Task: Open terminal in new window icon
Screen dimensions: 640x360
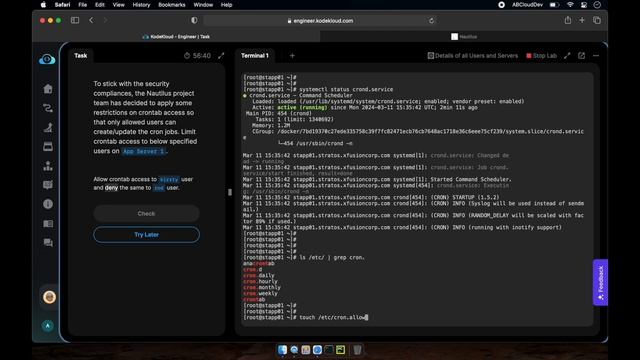Action: click(582, 56)
